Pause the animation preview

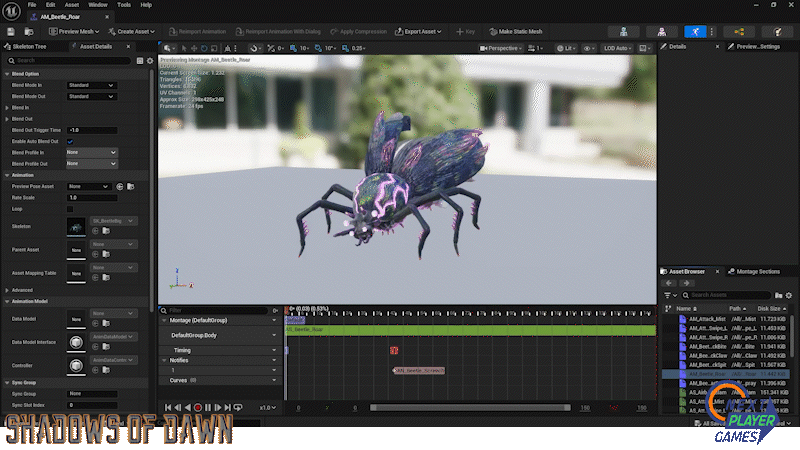pyautogui.click(x=208, y=408)
